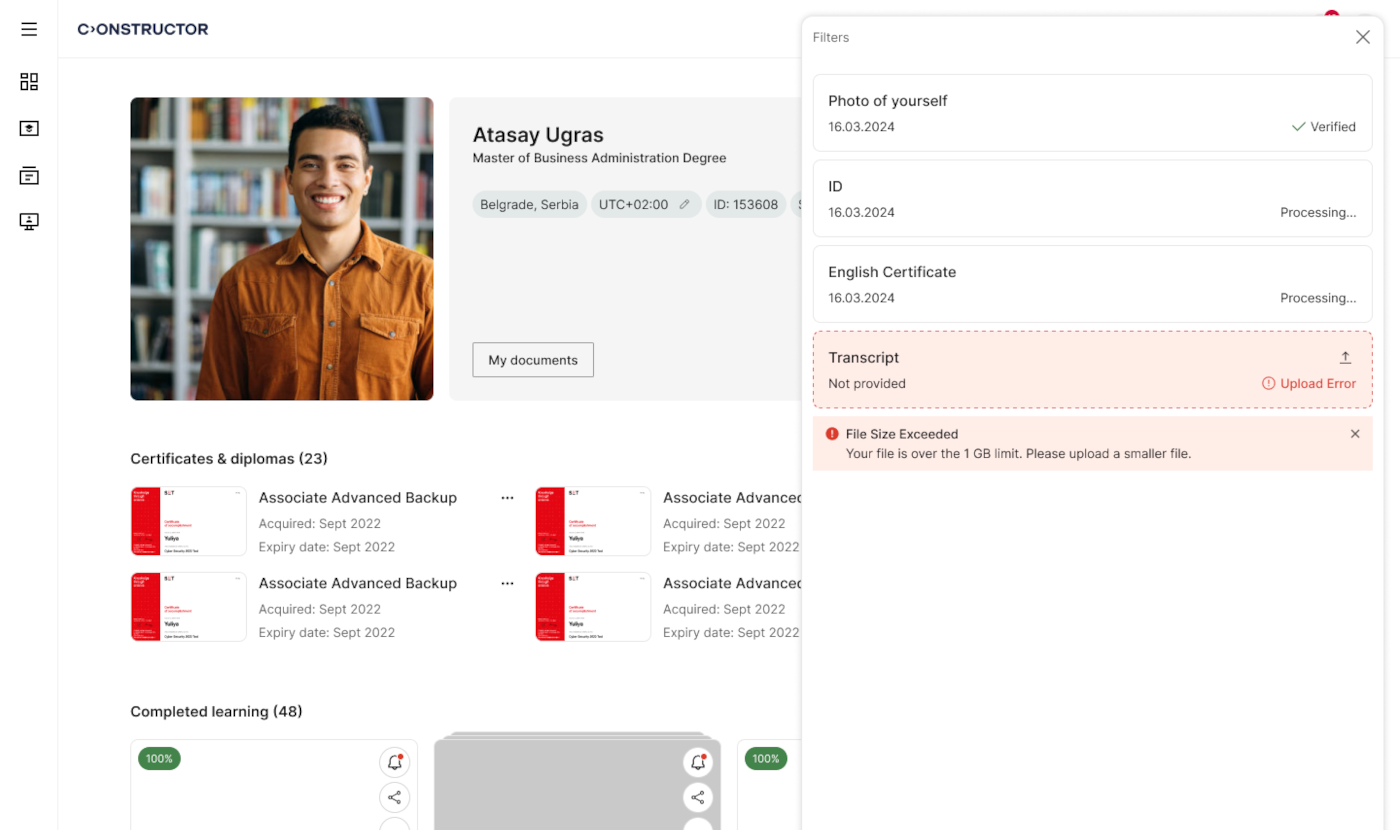Click the Constructor logo
The height and width of the screenshot is (830, 1400).
tap(143, 29)
